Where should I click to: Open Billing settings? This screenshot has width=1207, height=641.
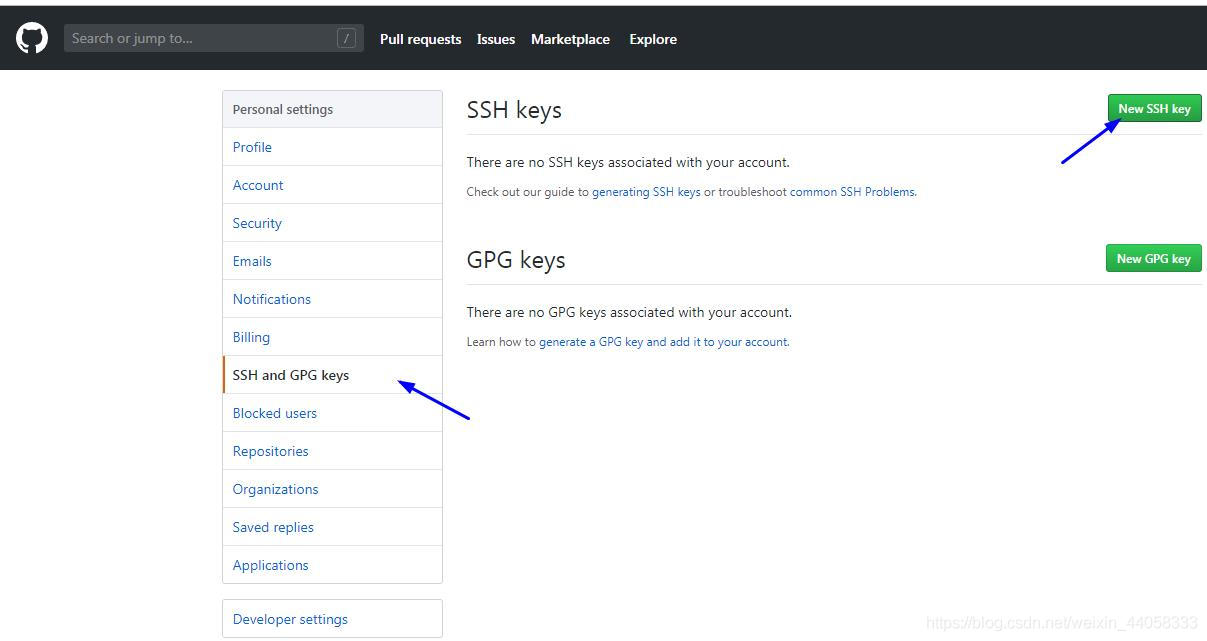click(x=251, y=337)
